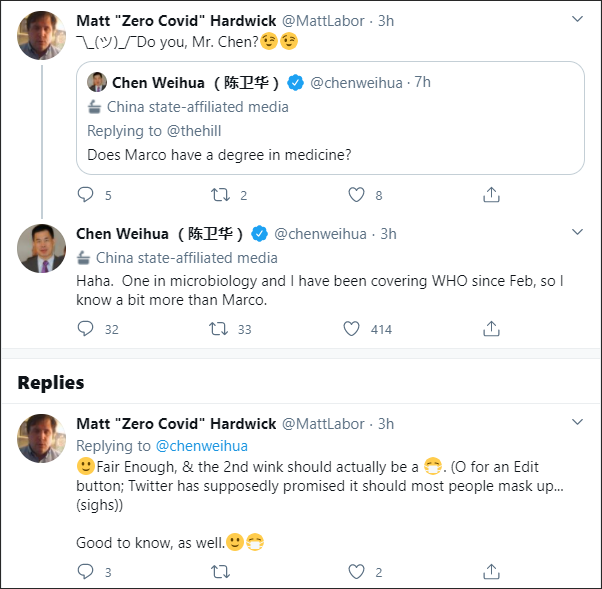Reply to the 'Fair Enough' tweet
Viewport: 602px width, 589px height.
(x=86, y=572)
